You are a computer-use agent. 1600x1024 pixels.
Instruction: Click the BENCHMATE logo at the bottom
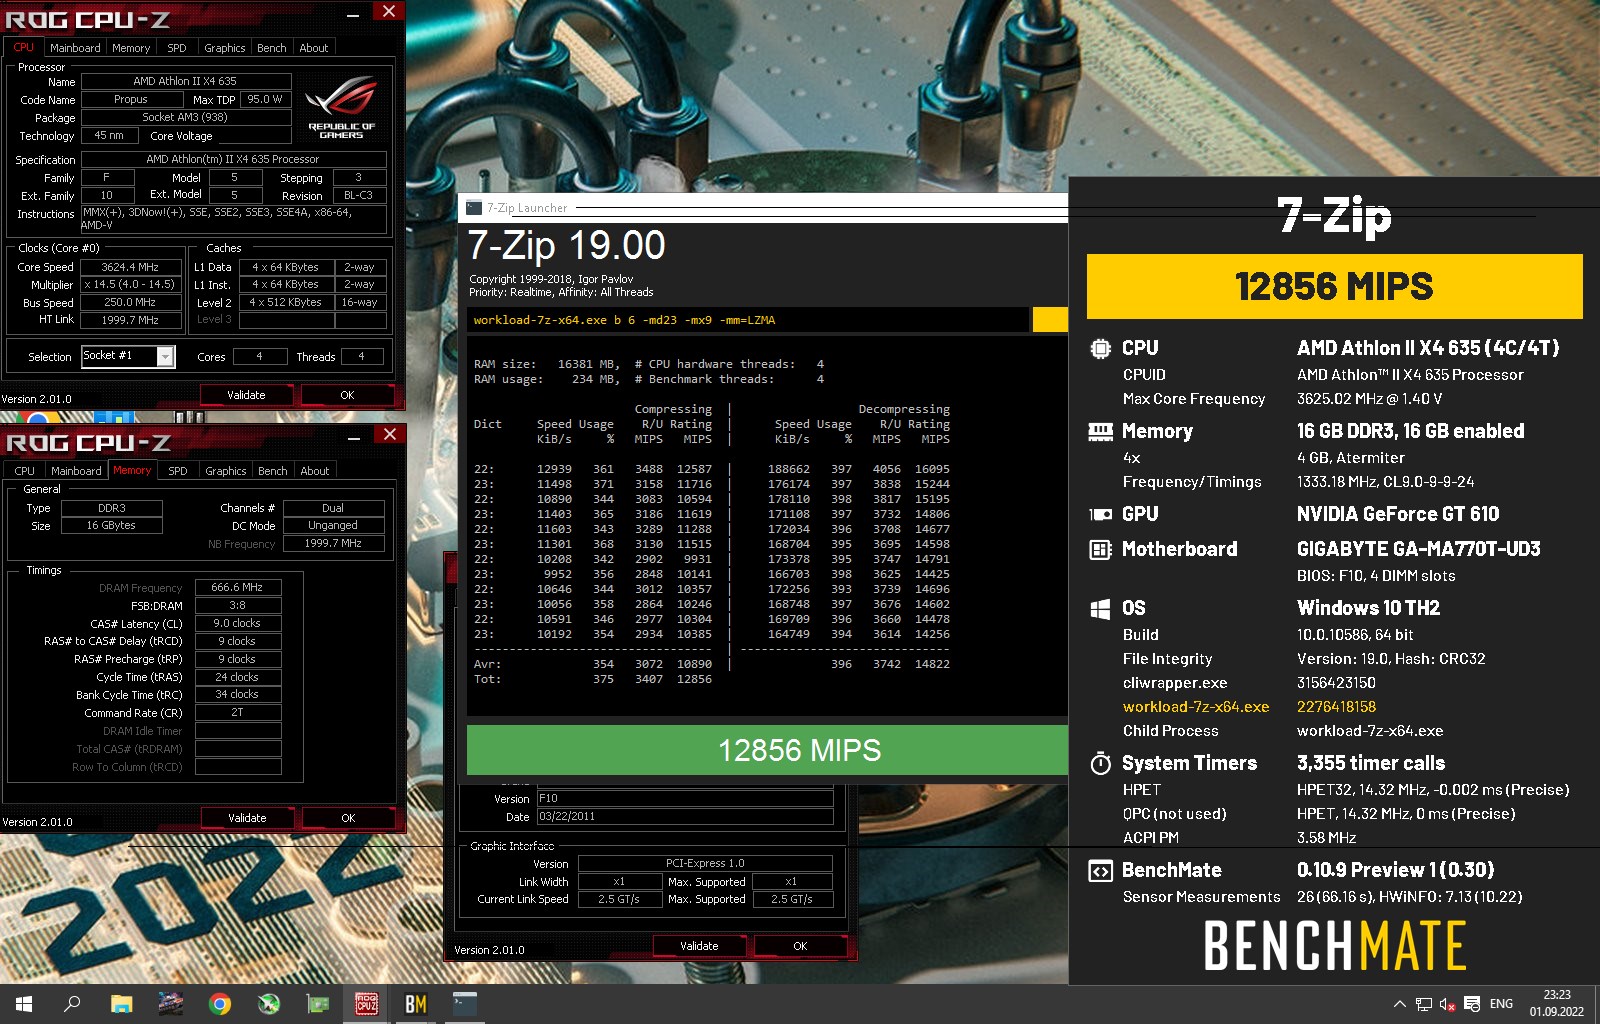[x=1334, y=946]
